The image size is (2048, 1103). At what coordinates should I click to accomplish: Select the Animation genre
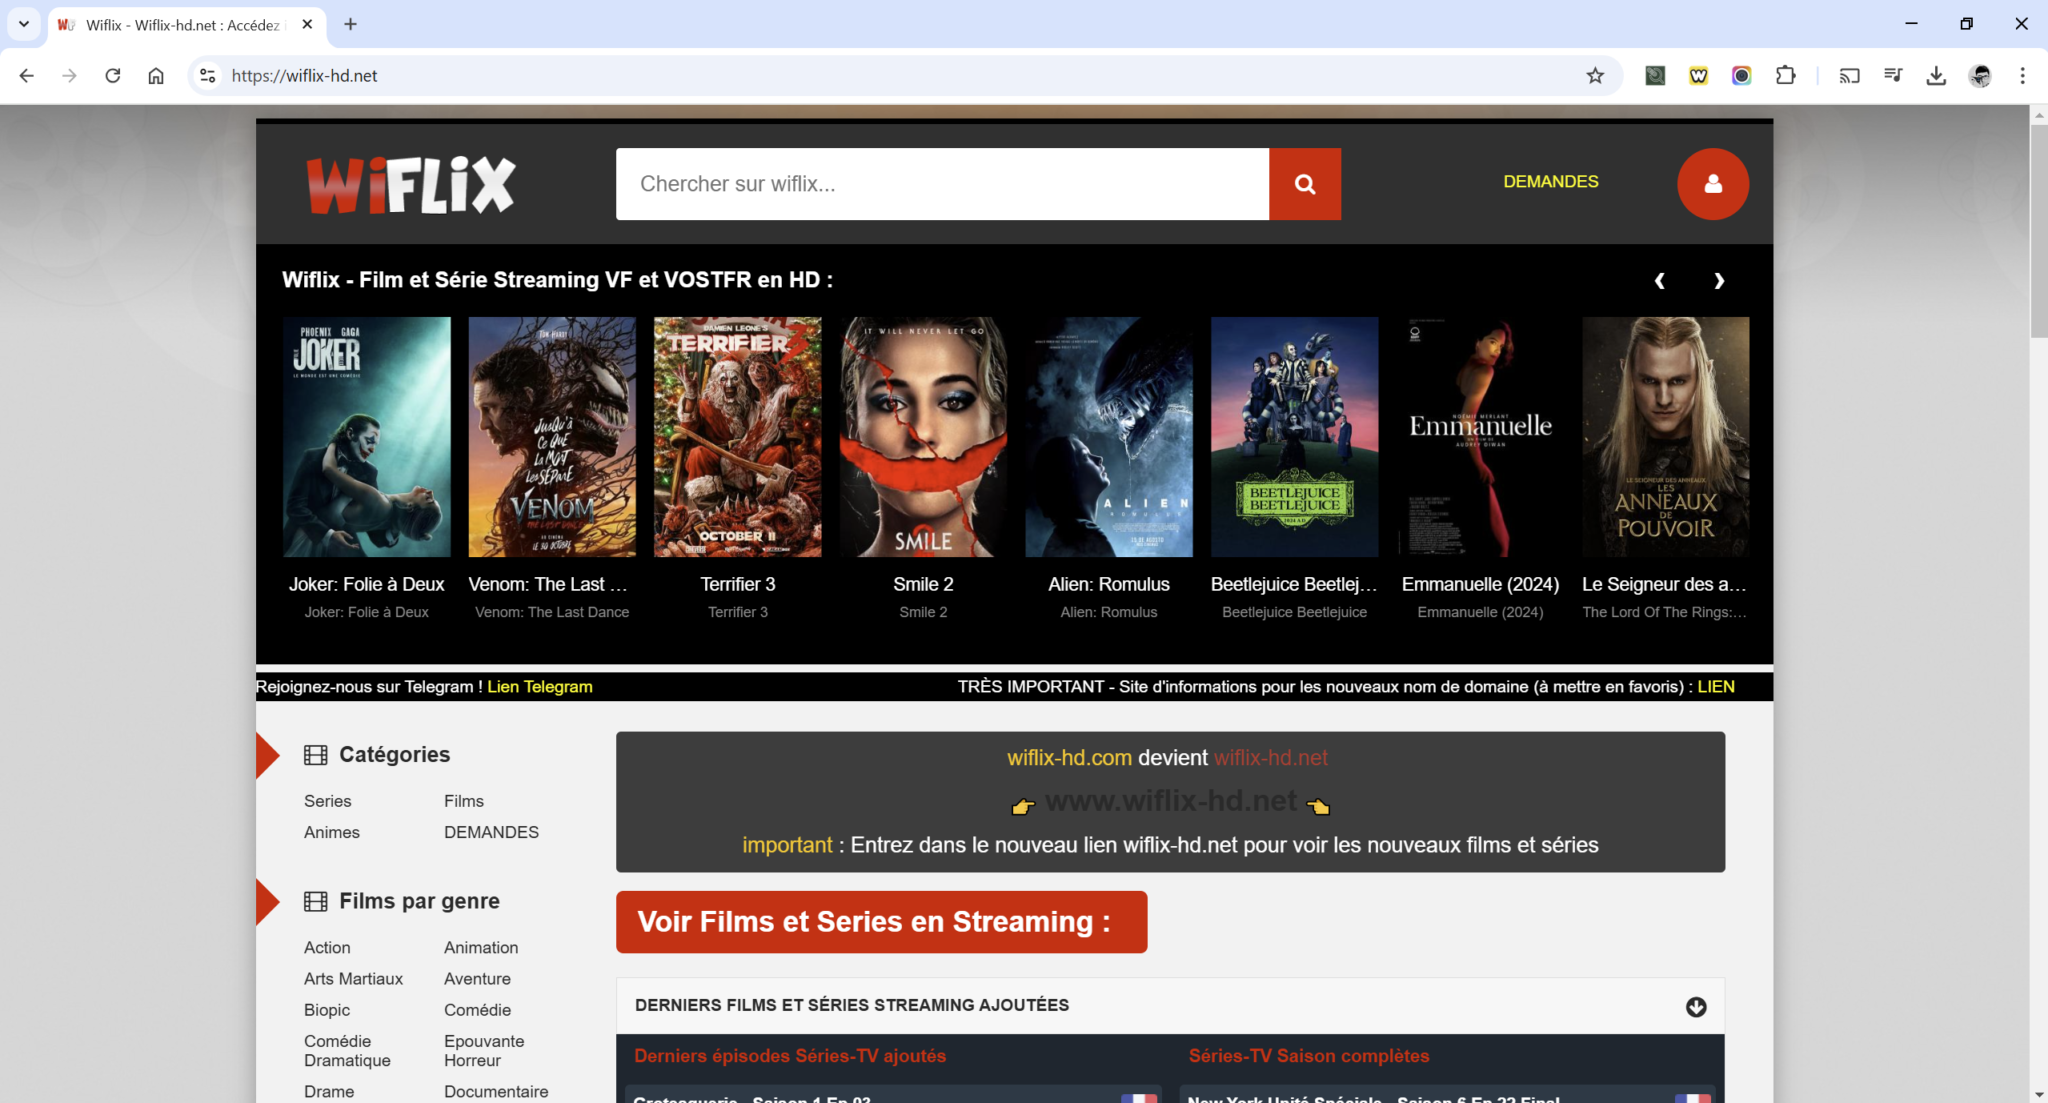click(x=481, y=947)
